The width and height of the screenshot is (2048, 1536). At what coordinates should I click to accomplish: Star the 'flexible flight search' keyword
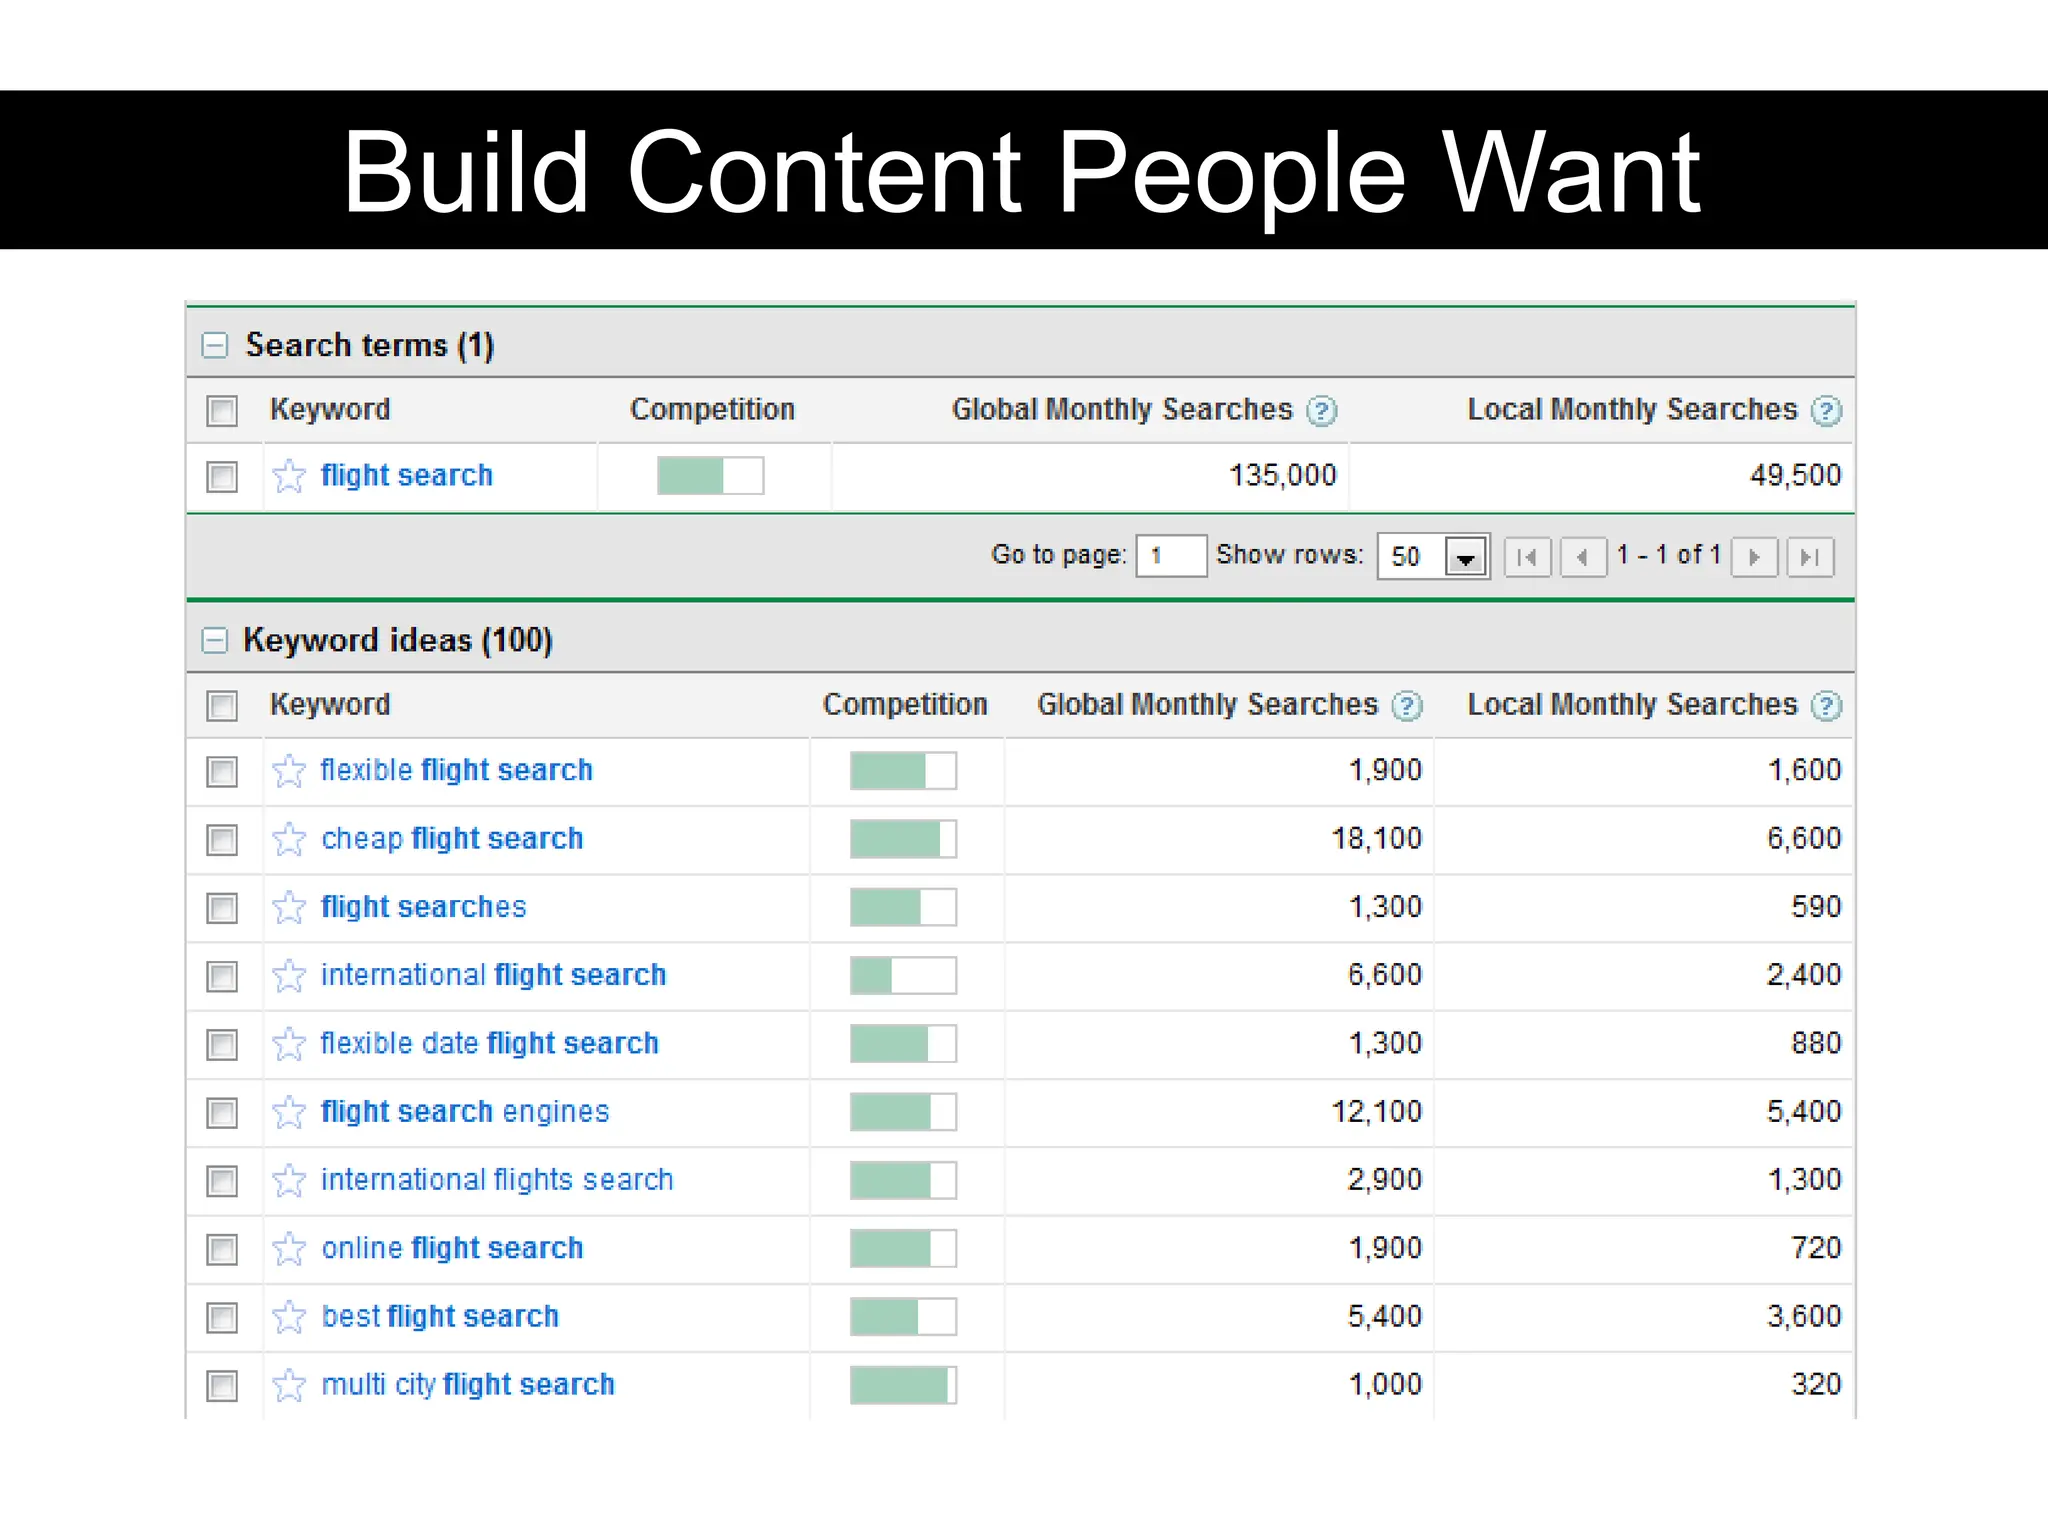(x=289, y=771)
